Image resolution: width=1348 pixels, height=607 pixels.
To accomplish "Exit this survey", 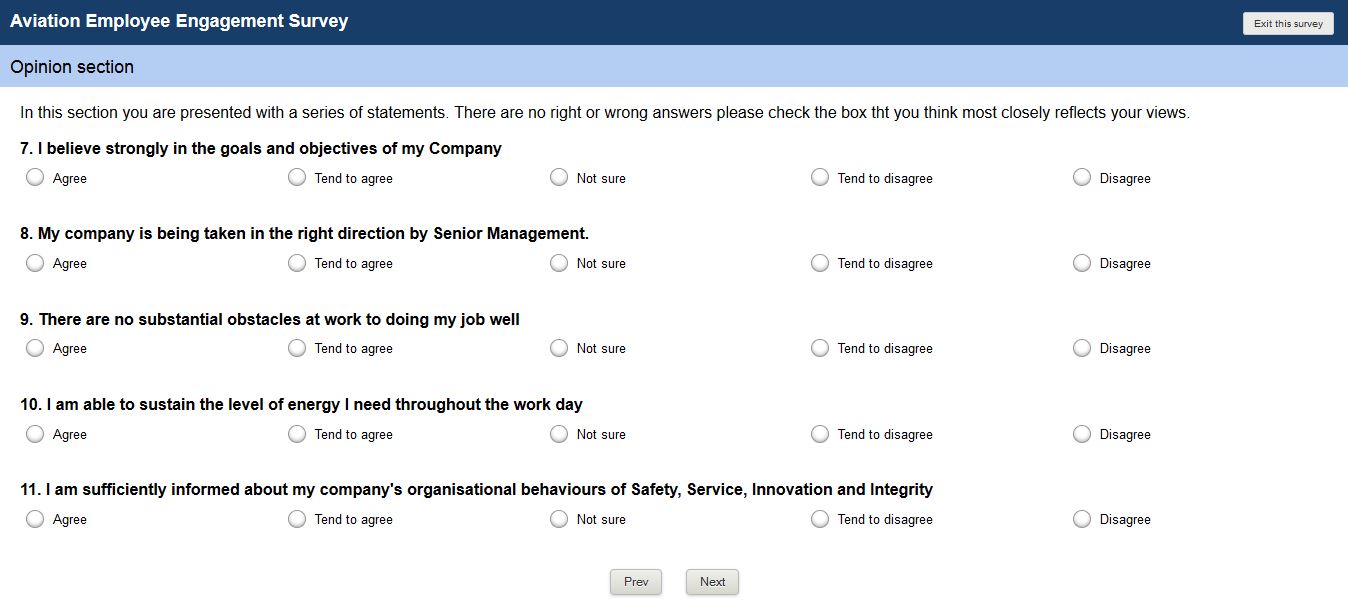I will point(1288,24).
